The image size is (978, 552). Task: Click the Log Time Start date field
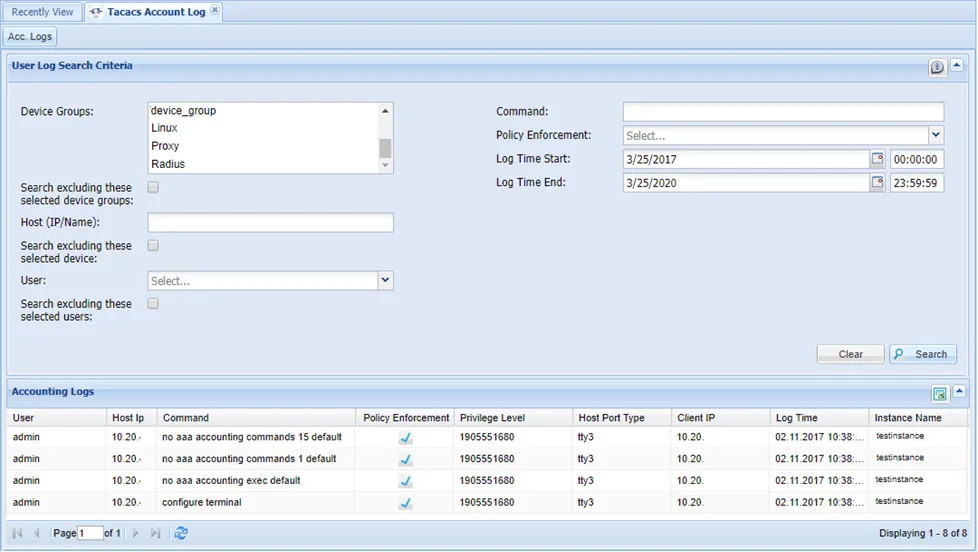(x=746, y=159)
